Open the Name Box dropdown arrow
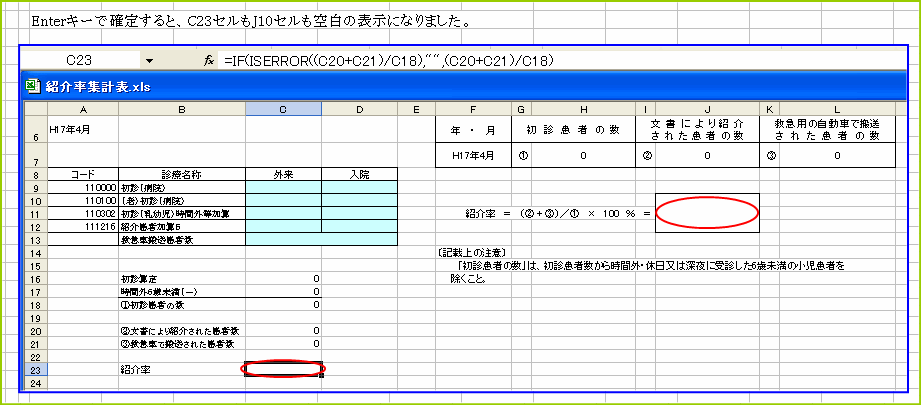Image resolution: width=921 pixels, height=405 pixels. click(149, 60)
